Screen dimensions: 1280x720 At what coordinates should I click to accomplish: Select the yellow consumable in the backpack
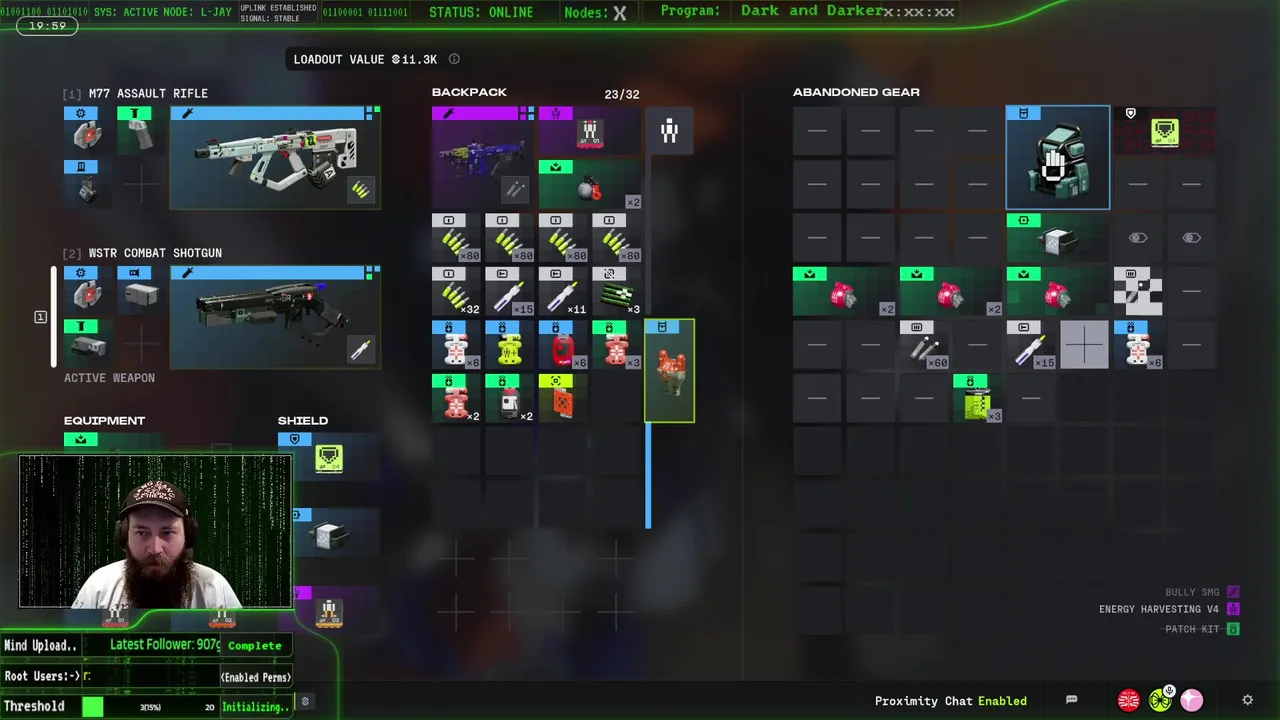point(509,345)
